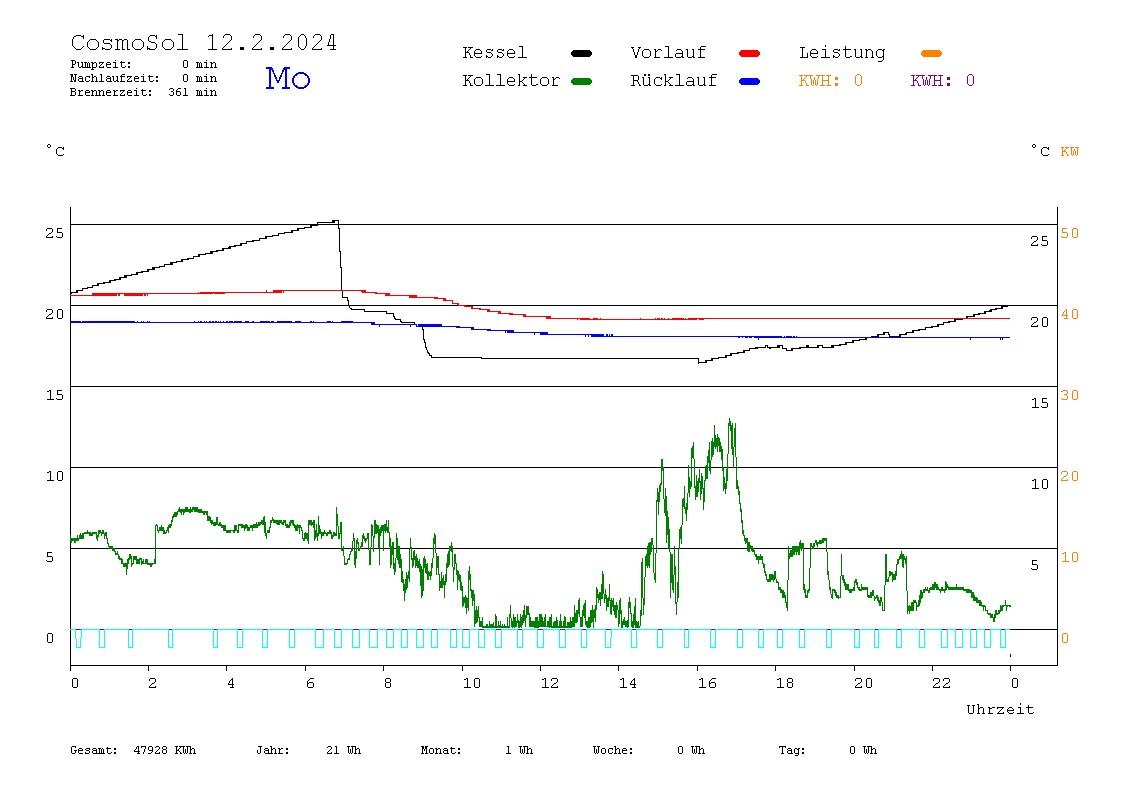
Task: Click the Vorlauf legend label
Action: point(668,53)
